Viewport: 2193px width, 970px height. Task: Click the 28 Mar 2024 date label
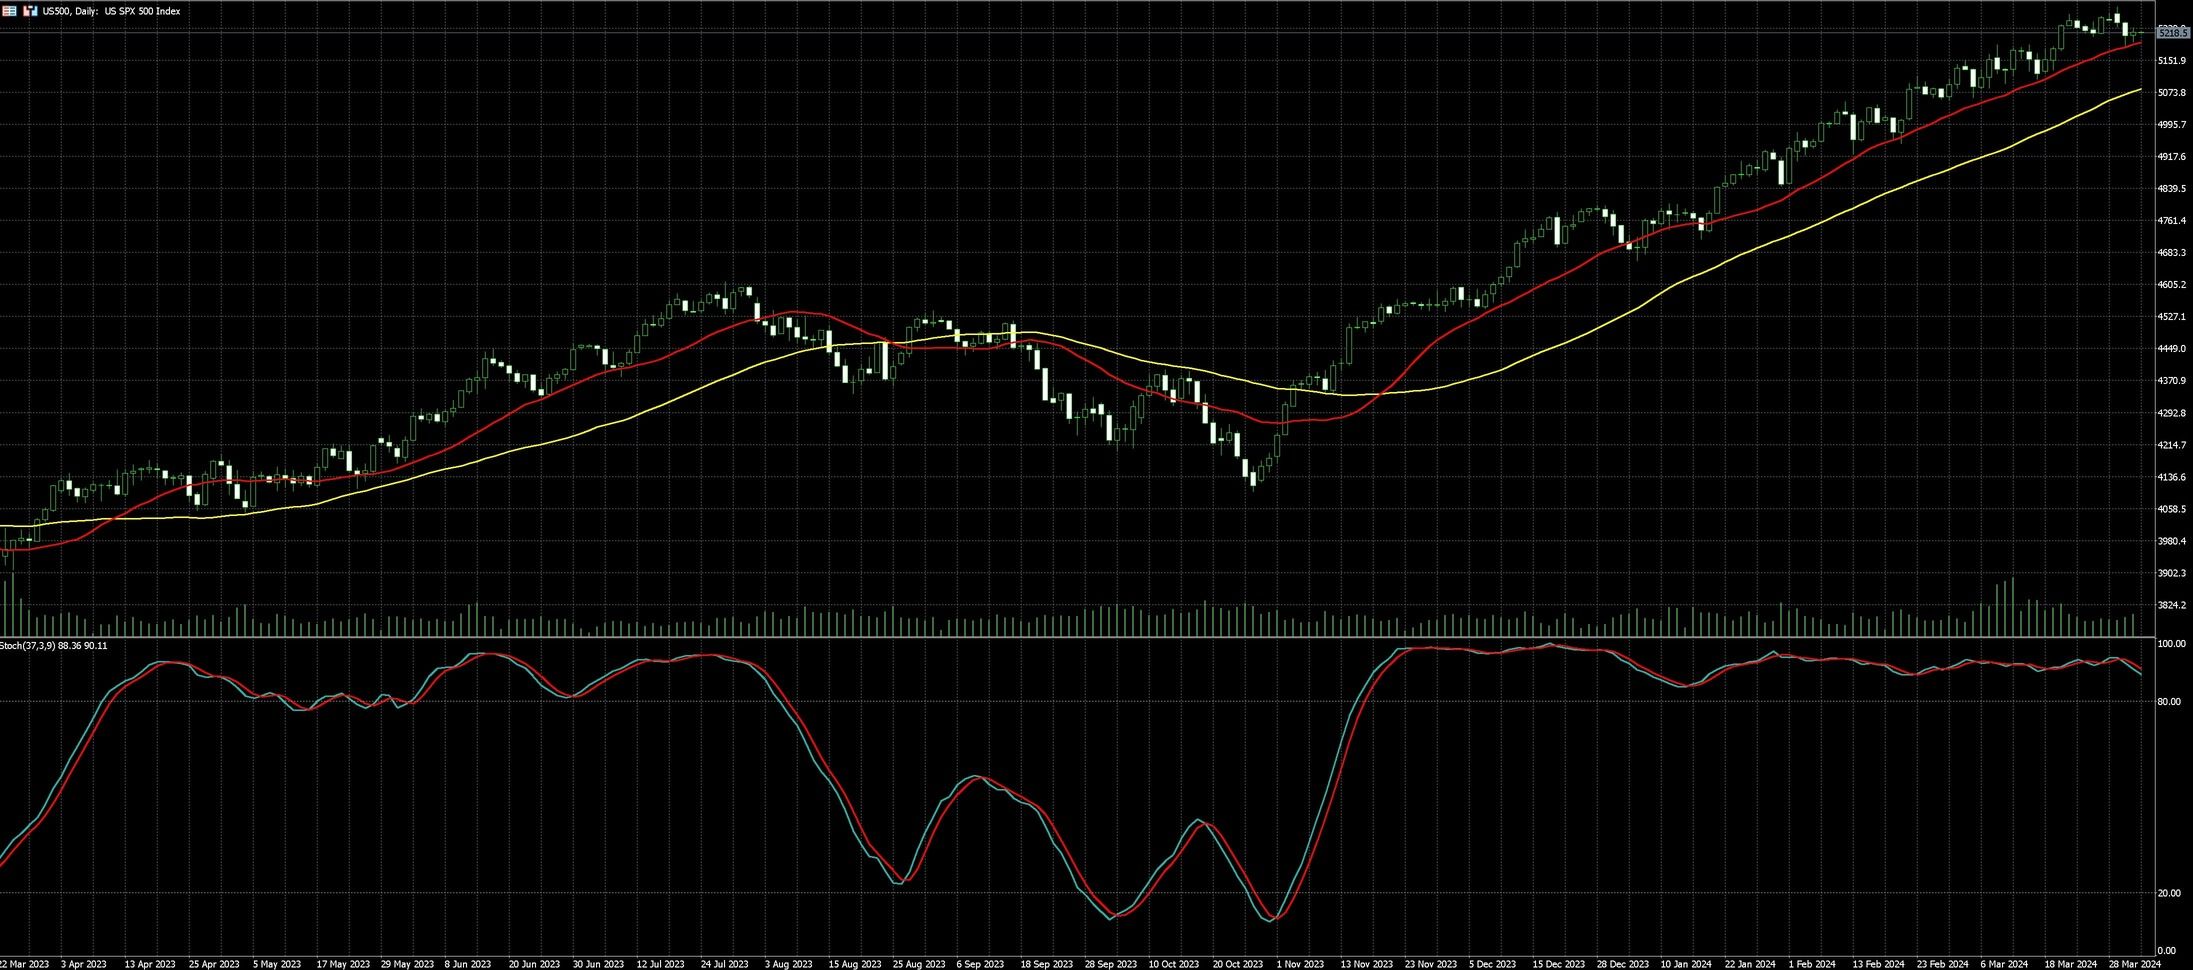(x=2136, y=964)
